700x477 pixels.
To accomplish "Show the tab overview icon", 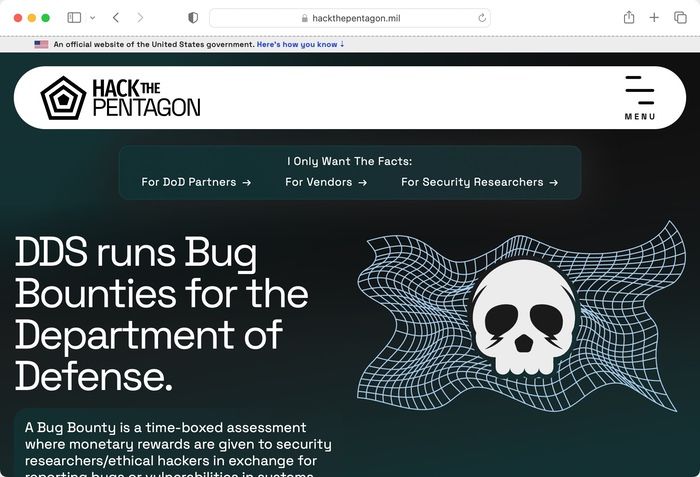I will click(680, 18).
